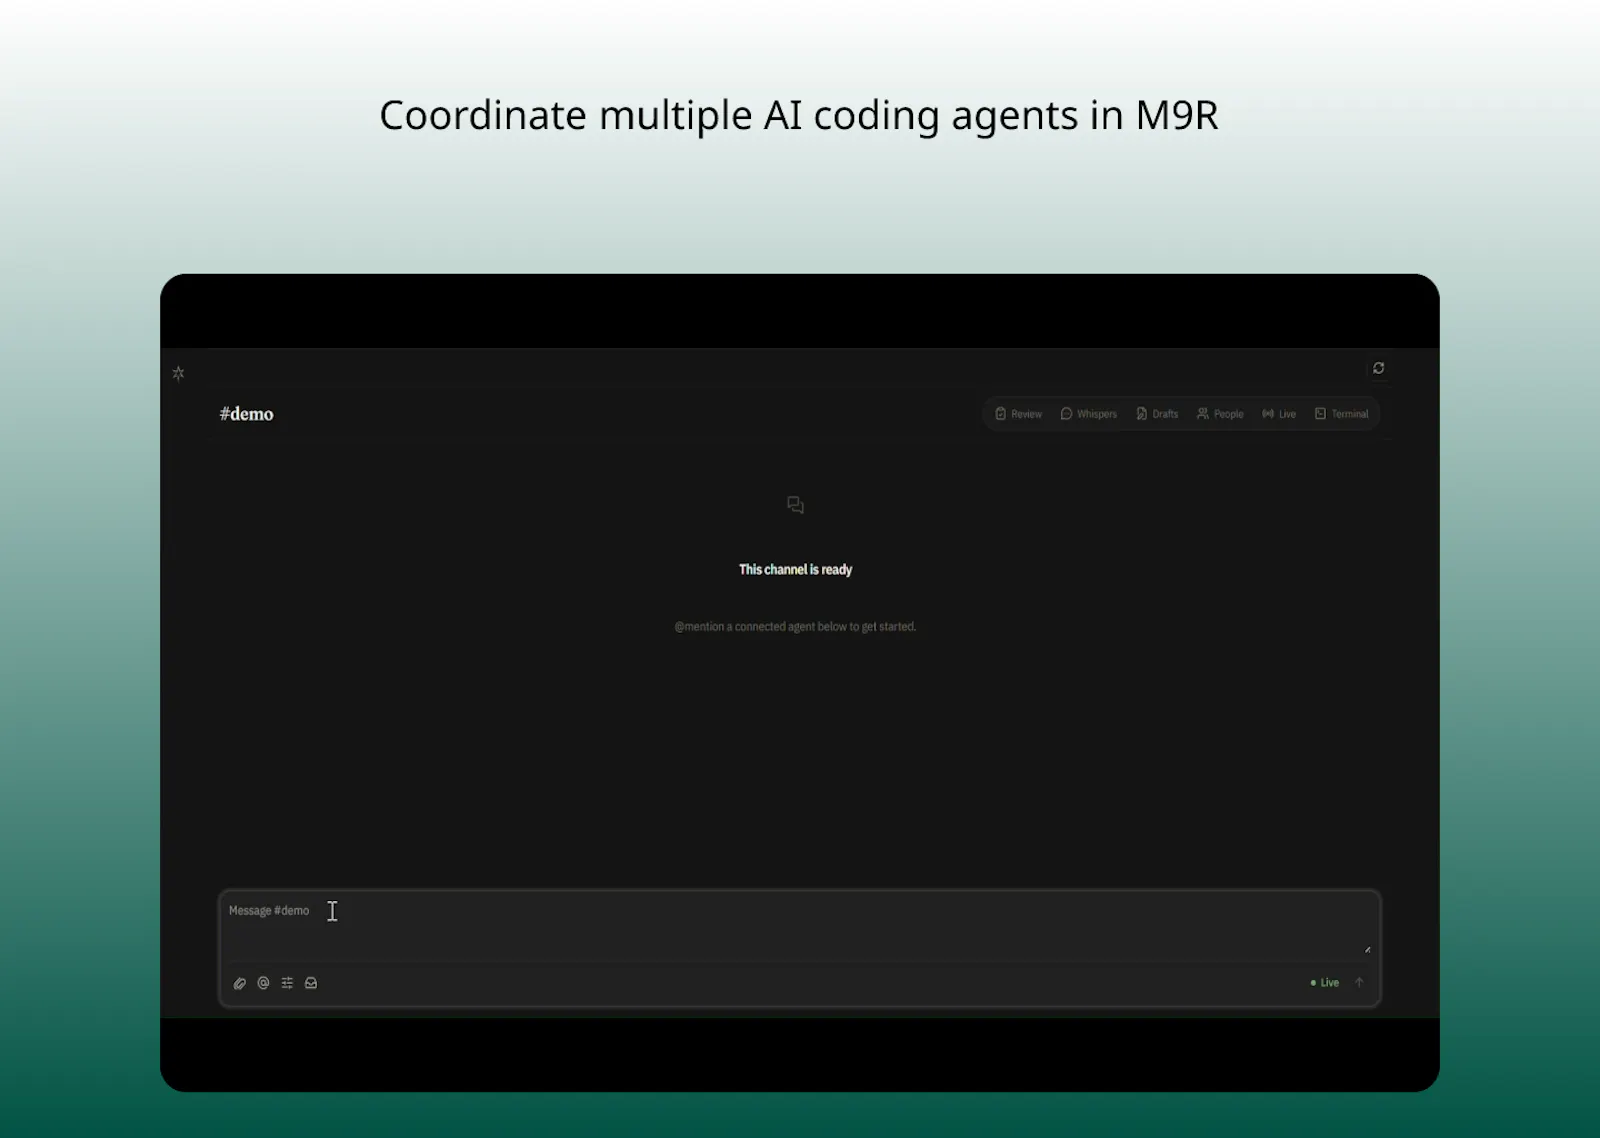The image size is (1600, 1138).
Task: Click the @ mention icon in composer
Action: click(x=263, y=983)
